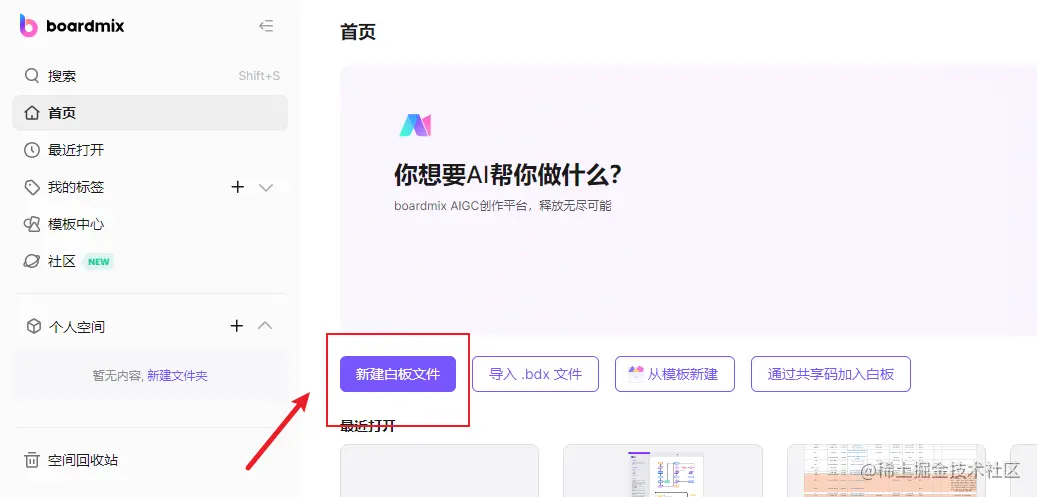Image resolution: width=1037 pixels, height=497 pixels.
Task: Open 我的标签 in the sidebar
Action: pos(76,187)
